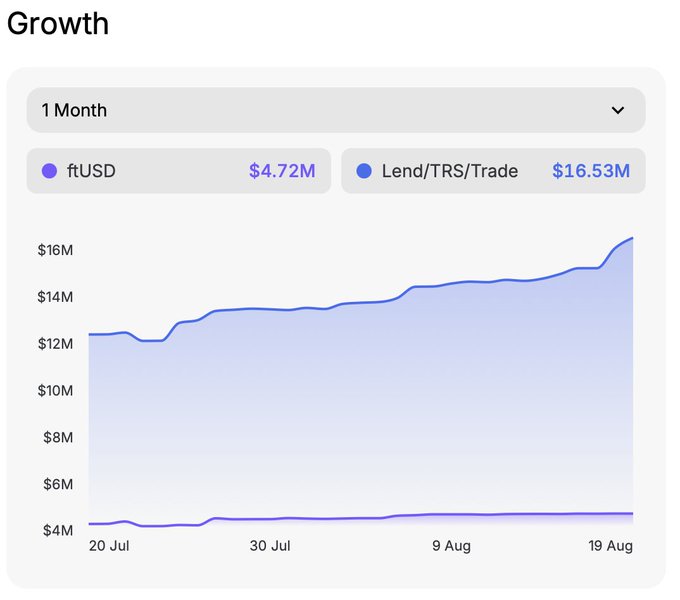Click the 9 Aug x-axis label
Image resolution: width=680 pixels, height=600 pixels.
[x=451, y=546]
